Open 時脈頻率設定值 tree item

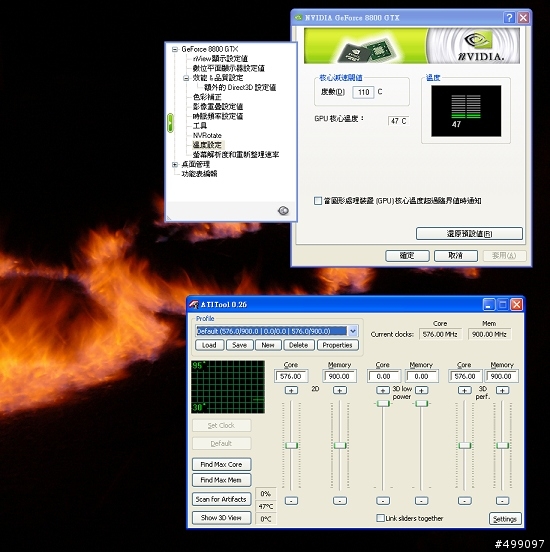point(218,116)
